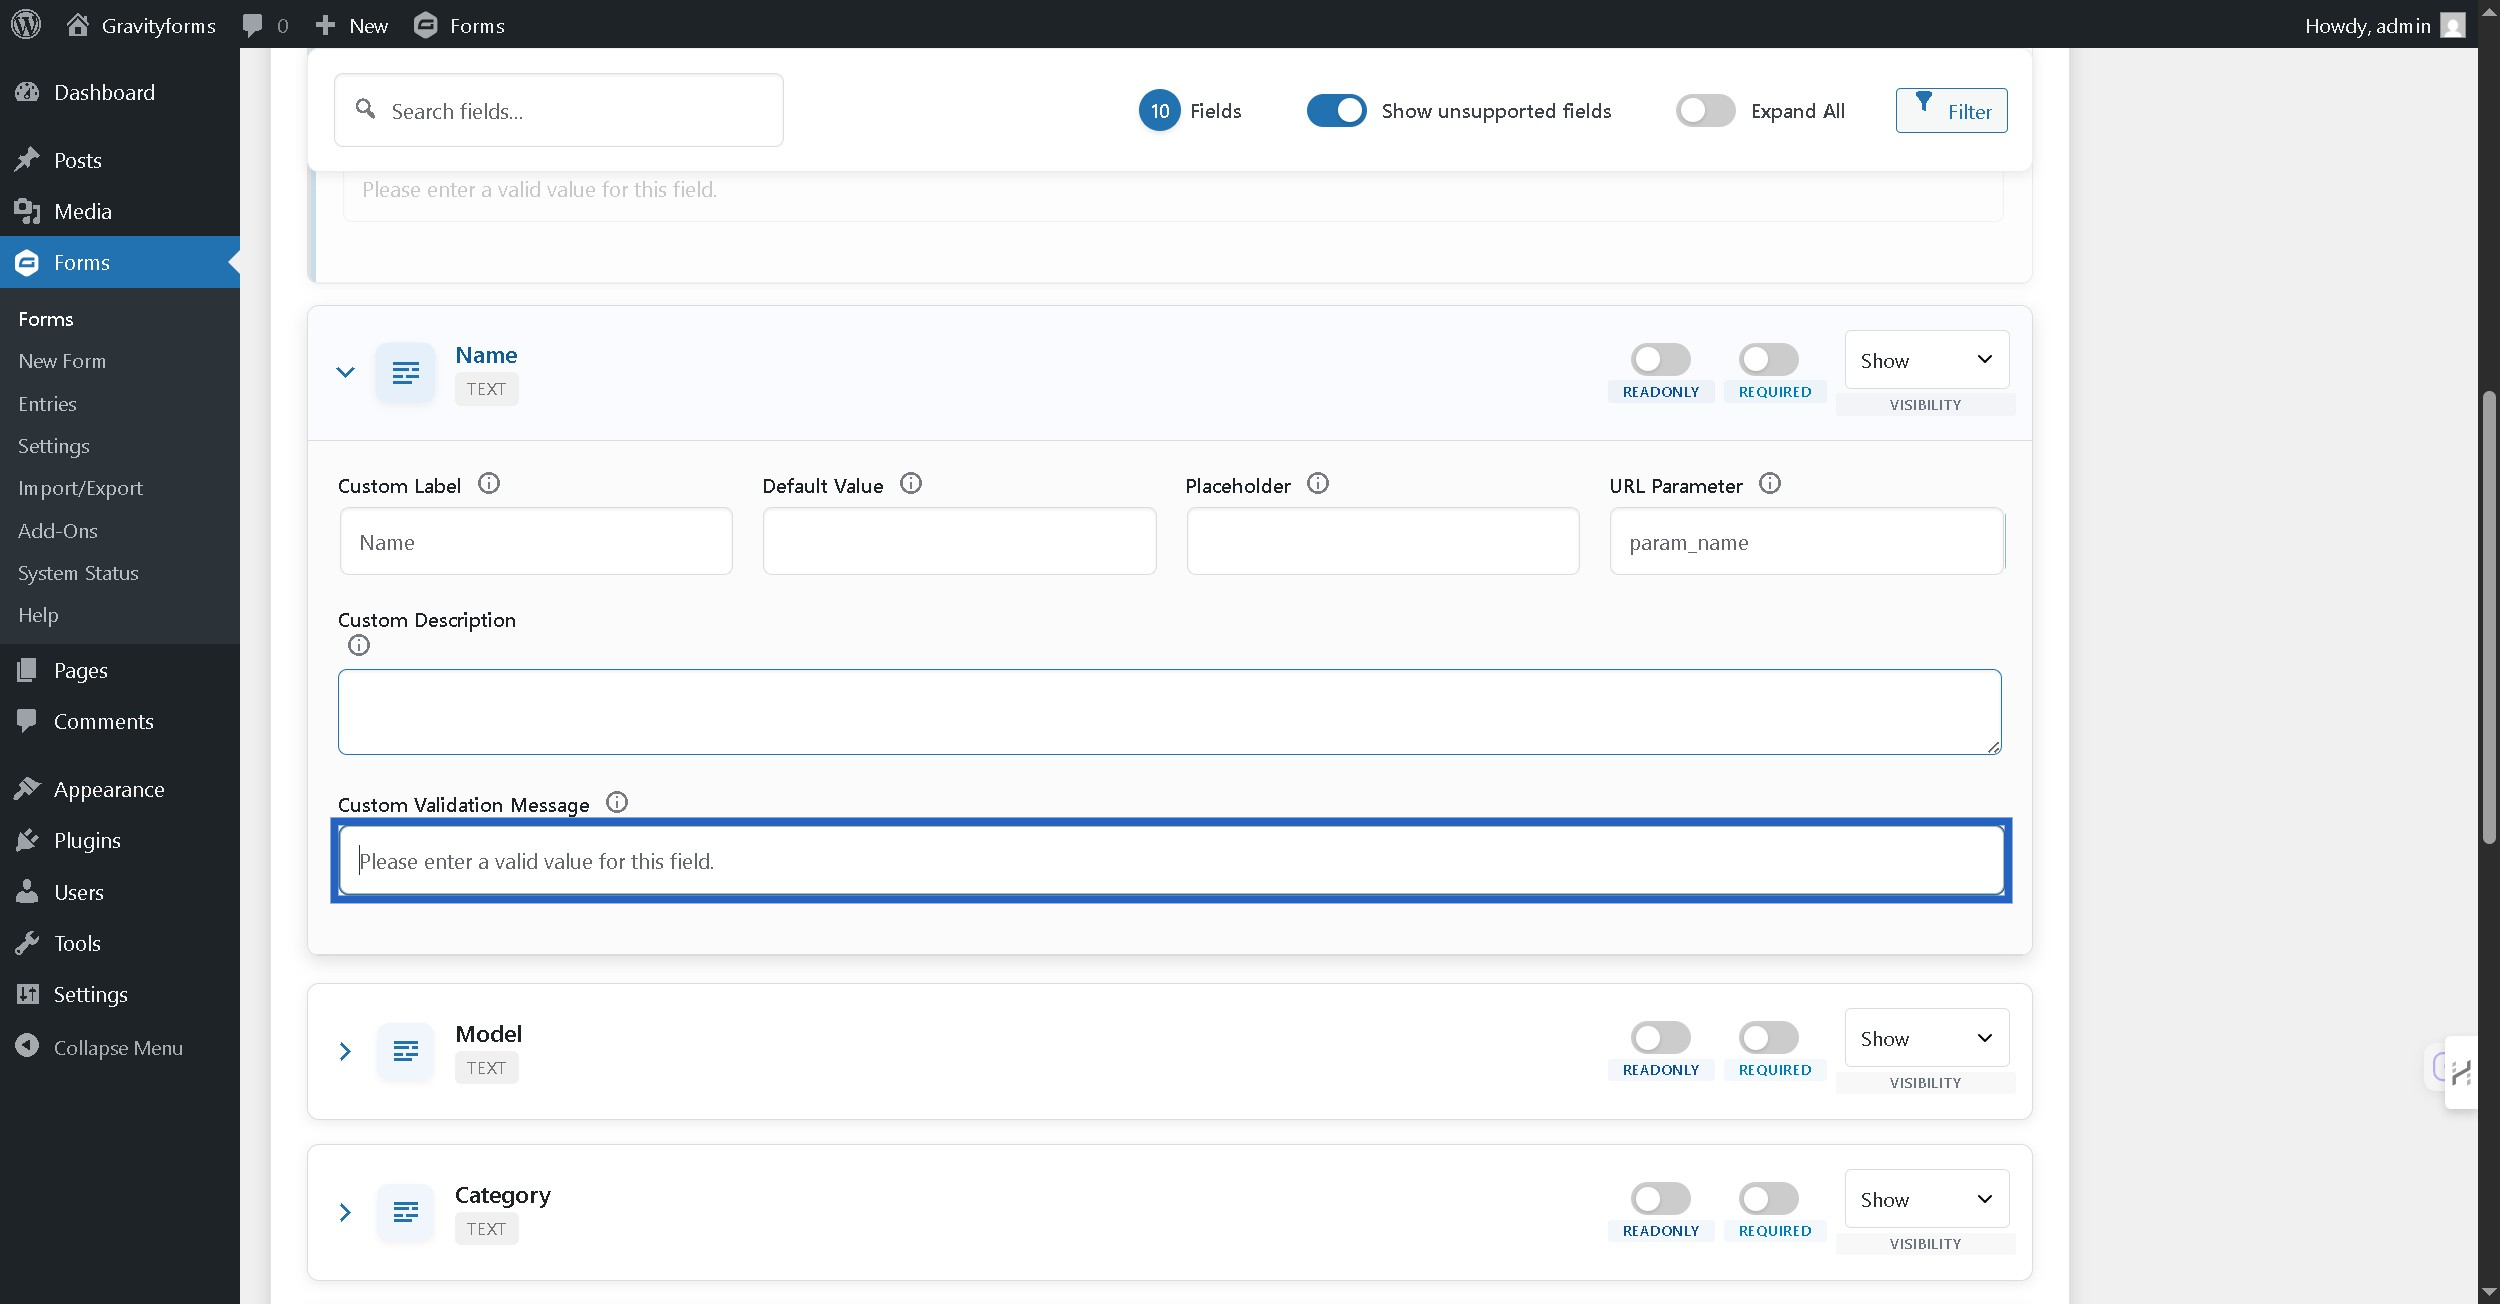
Task: Open Name field visibility dropdown
Action: click(x=1926, y=360)
